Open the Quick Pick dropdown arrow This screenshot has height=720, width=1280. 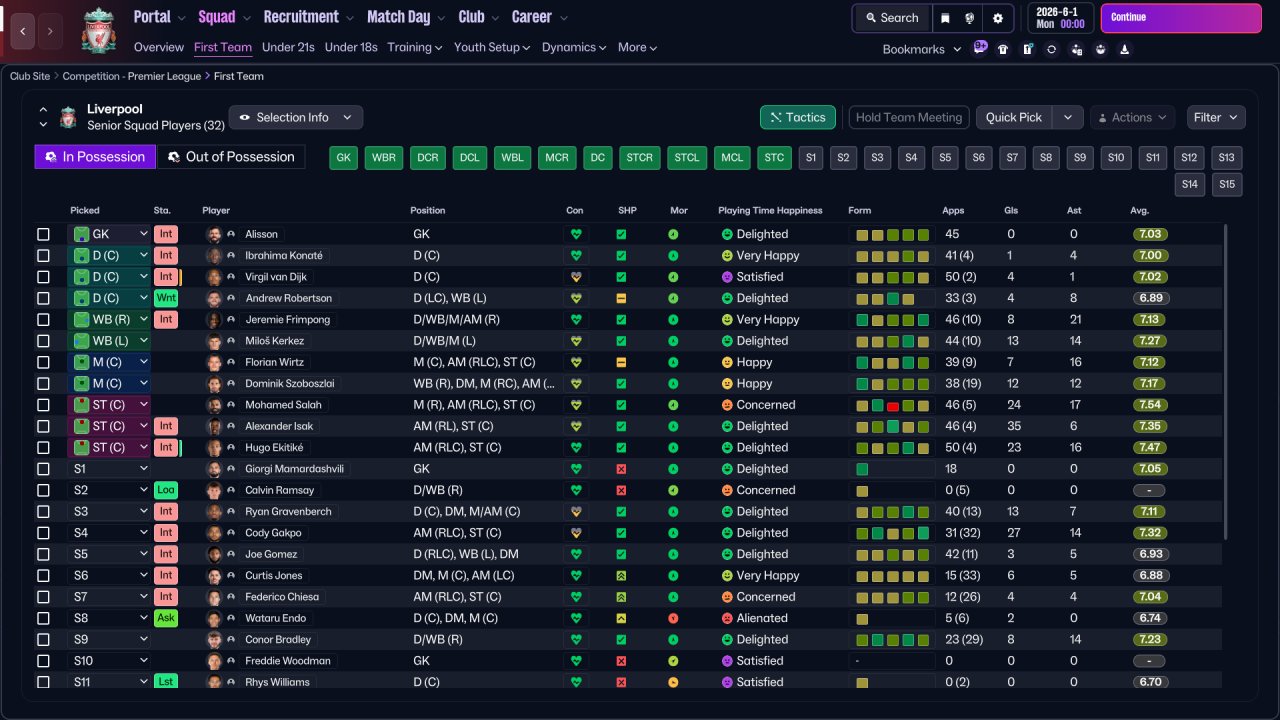(1069, 117)
